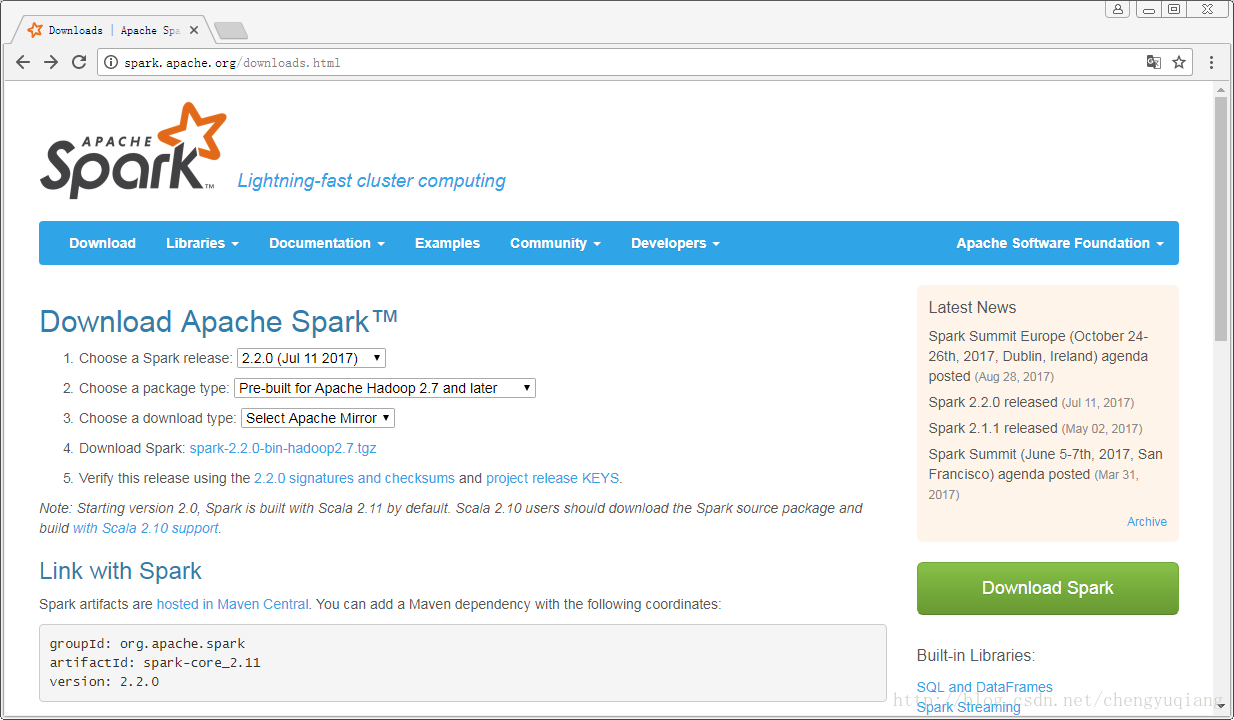The image size is (1234, 720).
Task: Open the Select Apache Mirror dropdown
Action: pyautogui.click(x=318, y=418)
